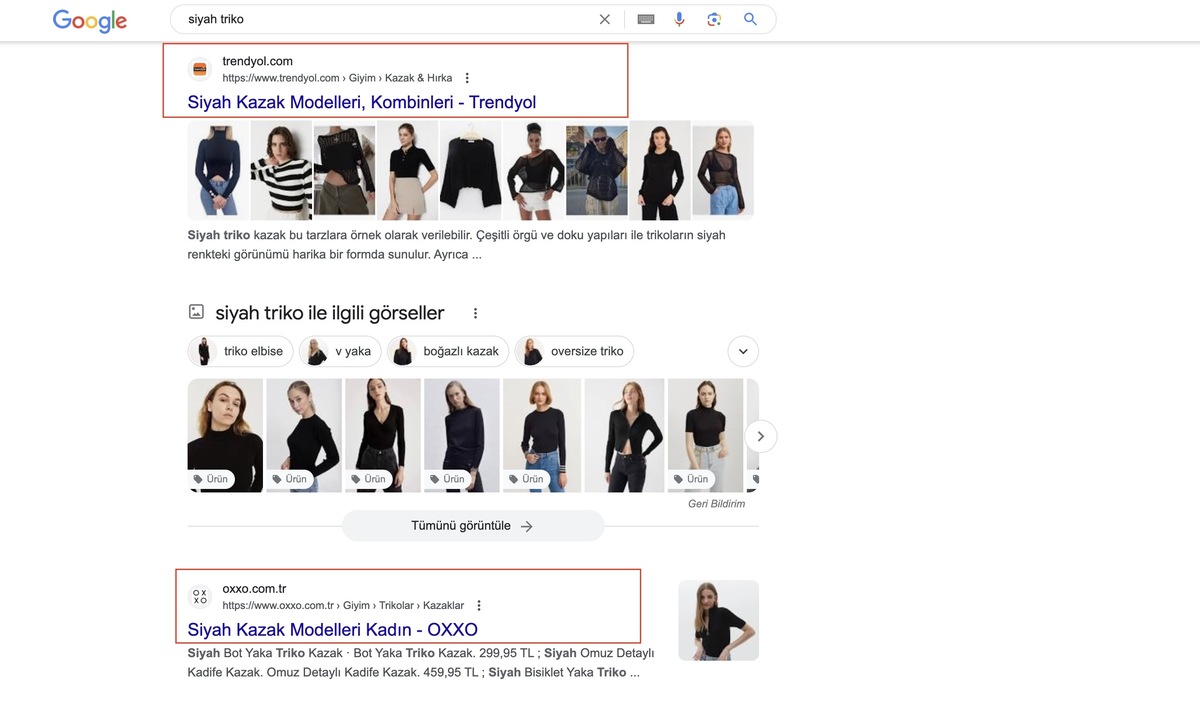The image size is (1200, 701).
Task: Expand the image filter chips list
Action: 743,351
